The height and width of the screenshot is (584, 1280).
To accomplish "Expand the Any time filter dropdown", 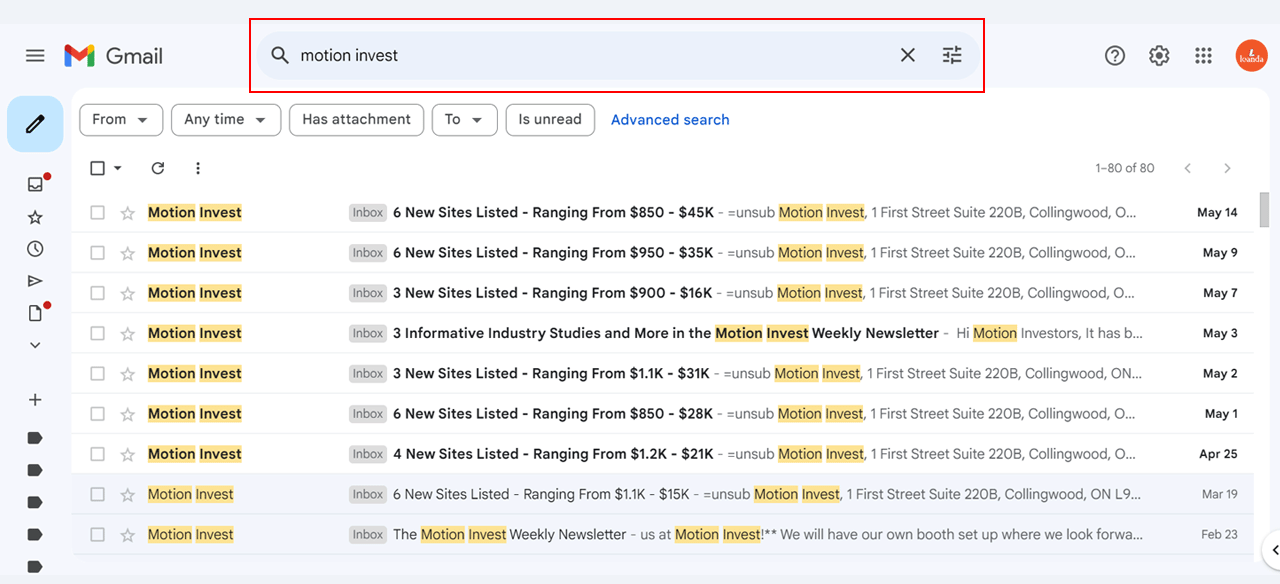I will [225, 119].
